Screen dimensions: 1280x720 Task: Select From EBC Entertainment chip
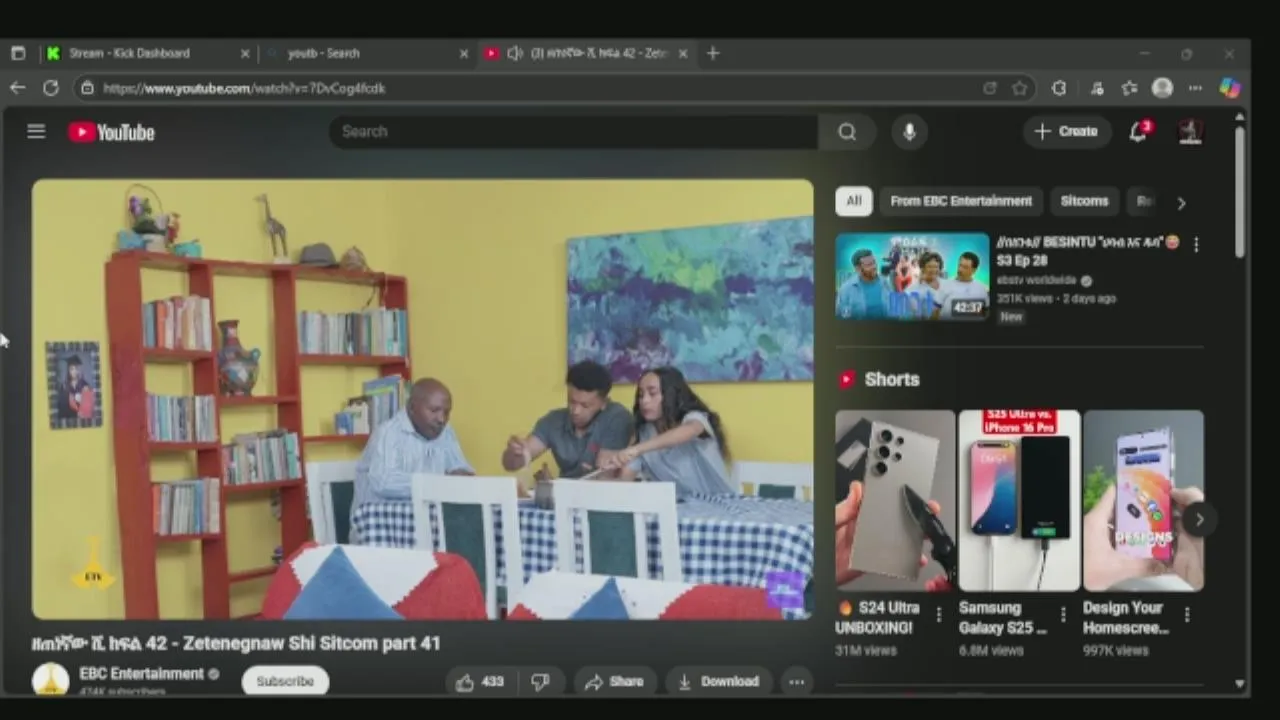(961, 201)
